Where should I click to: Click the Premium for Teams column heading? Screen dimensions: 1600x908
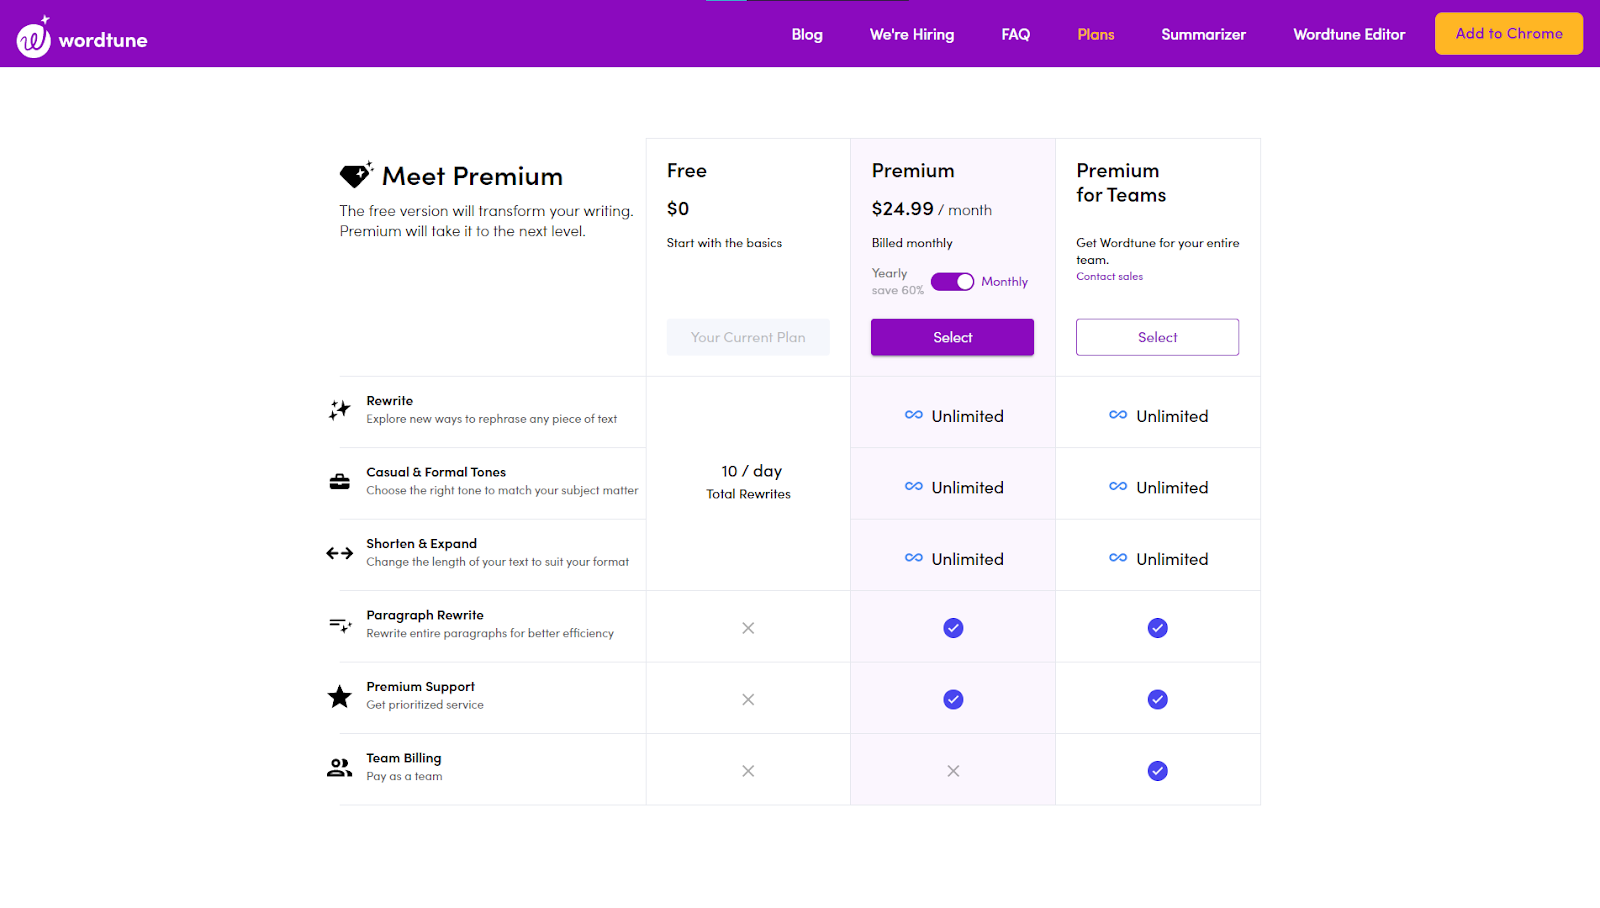(1121, 183)
